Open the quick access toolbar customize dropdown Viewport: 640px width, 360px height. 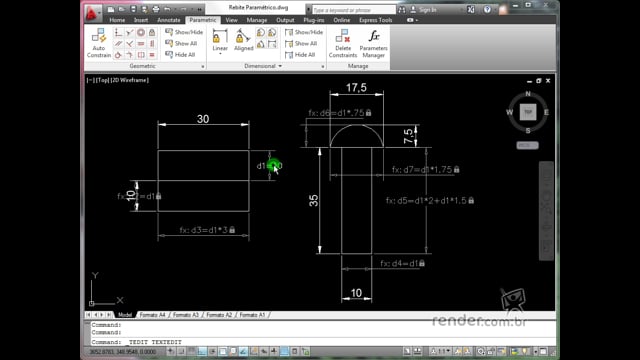click(x=200, y=9)
